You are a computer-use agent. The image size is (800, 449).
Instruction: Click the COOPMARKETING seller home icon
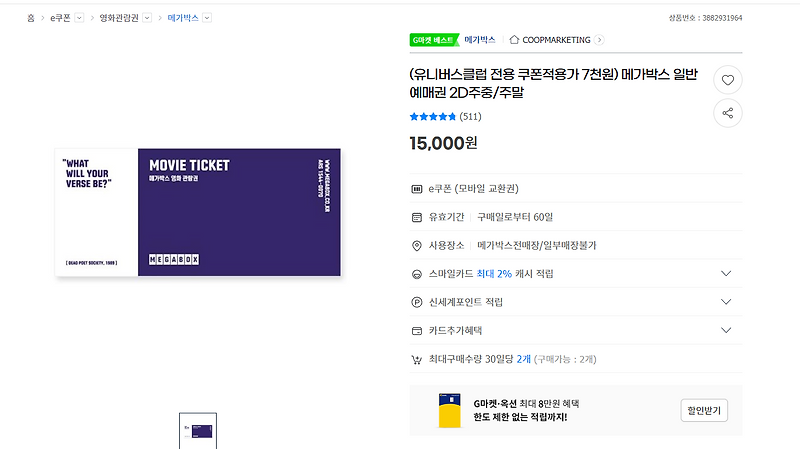tap(514, 40)
